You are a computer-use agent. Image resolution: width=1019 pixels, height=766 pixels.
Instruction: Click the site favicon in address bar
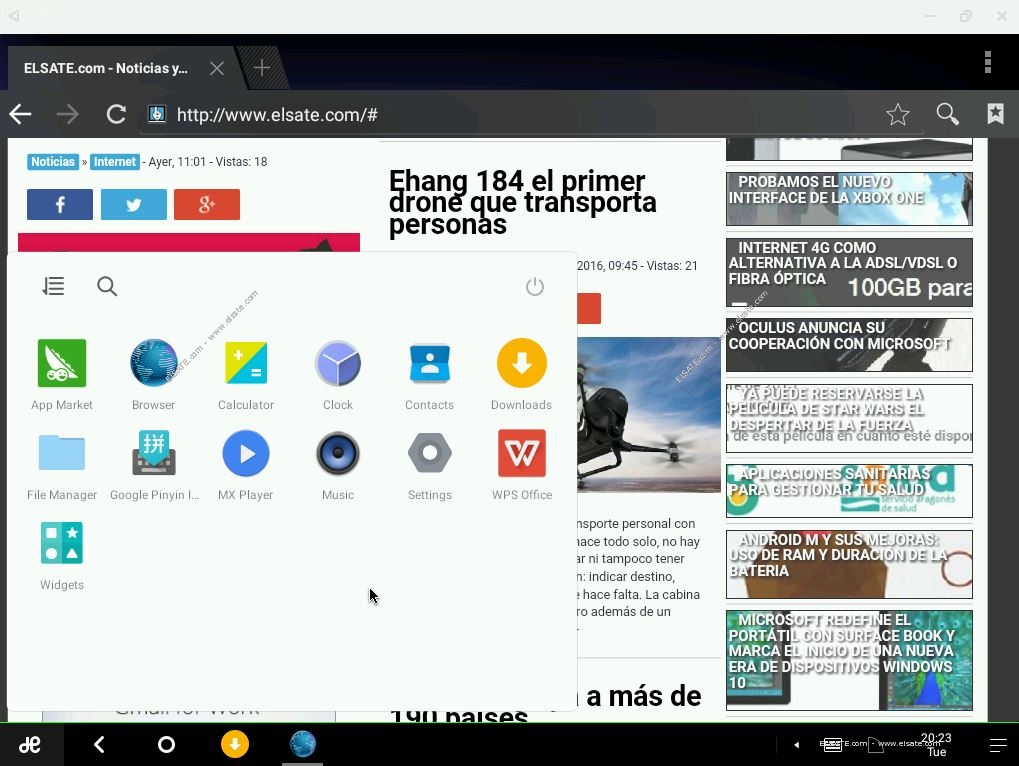157,114
